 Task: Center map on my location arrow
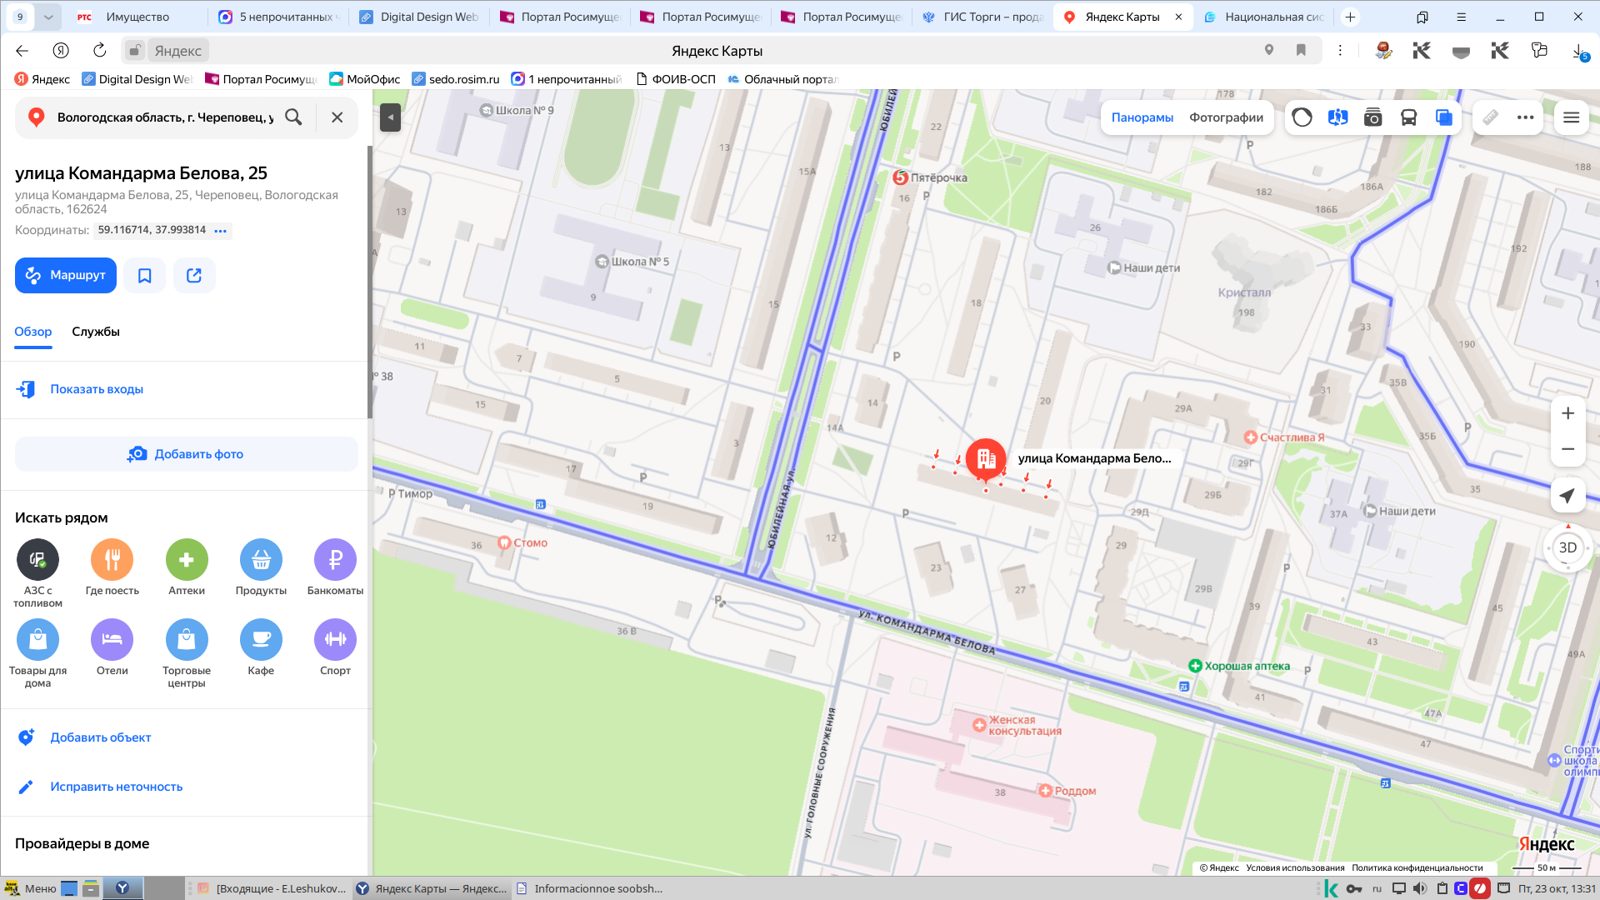point(1568,496)
